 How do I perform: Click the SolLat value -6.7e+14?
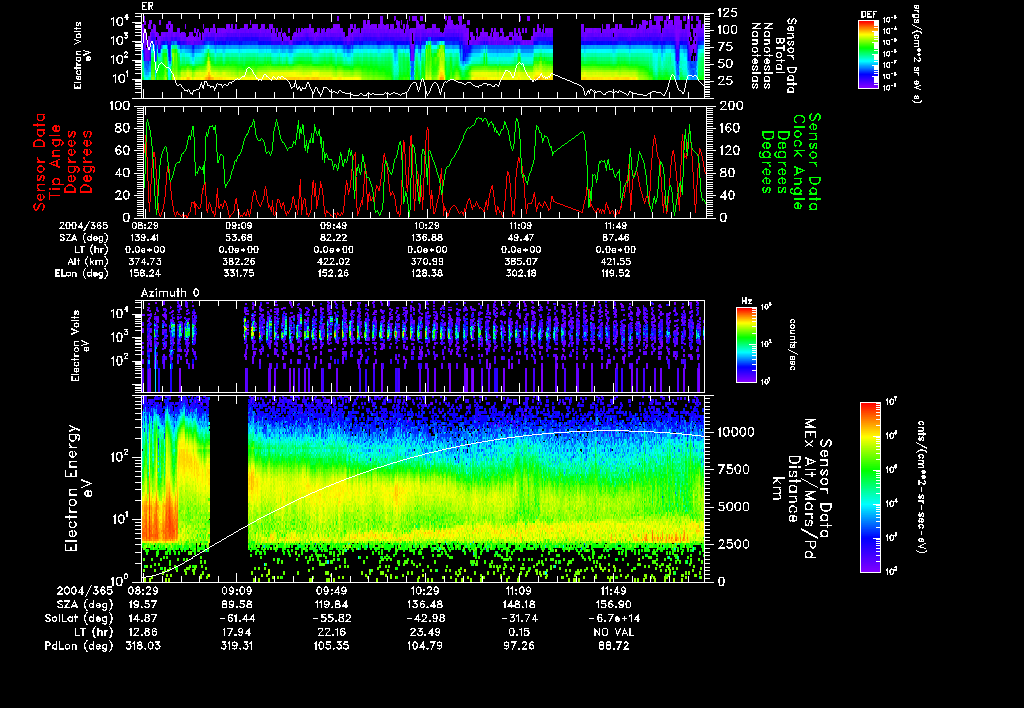point(614,618)
